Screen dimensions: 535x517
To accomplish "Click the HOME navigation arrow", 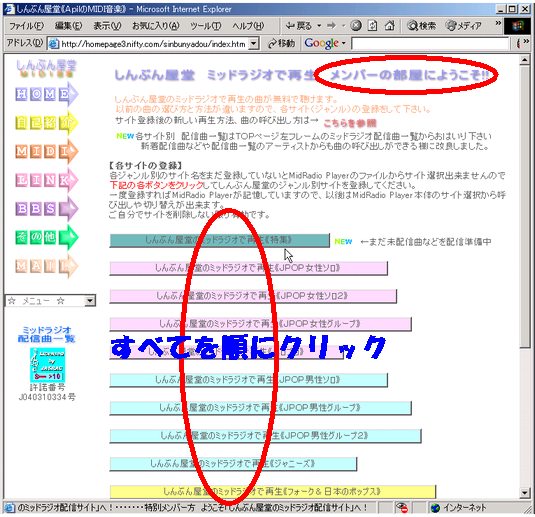I will click(x=46, y=94).
